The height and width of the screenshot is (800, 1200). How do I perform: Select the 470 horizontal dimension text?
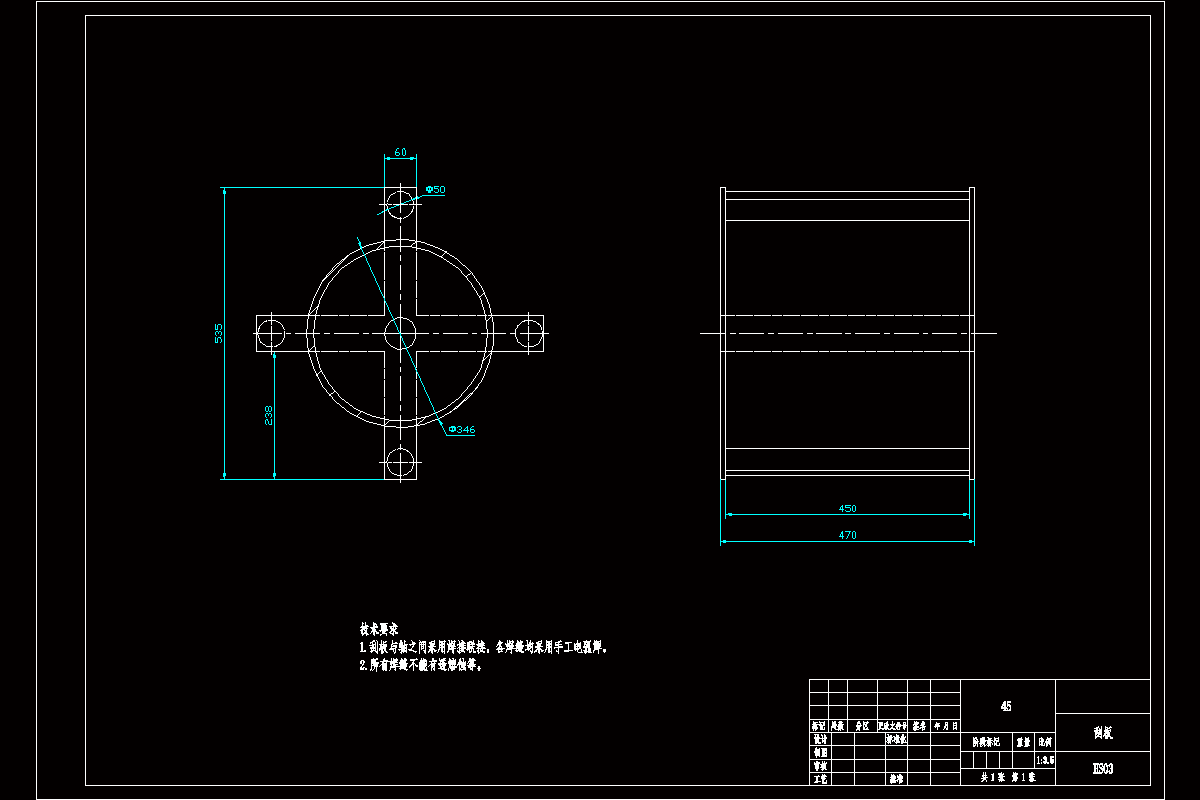847,536
